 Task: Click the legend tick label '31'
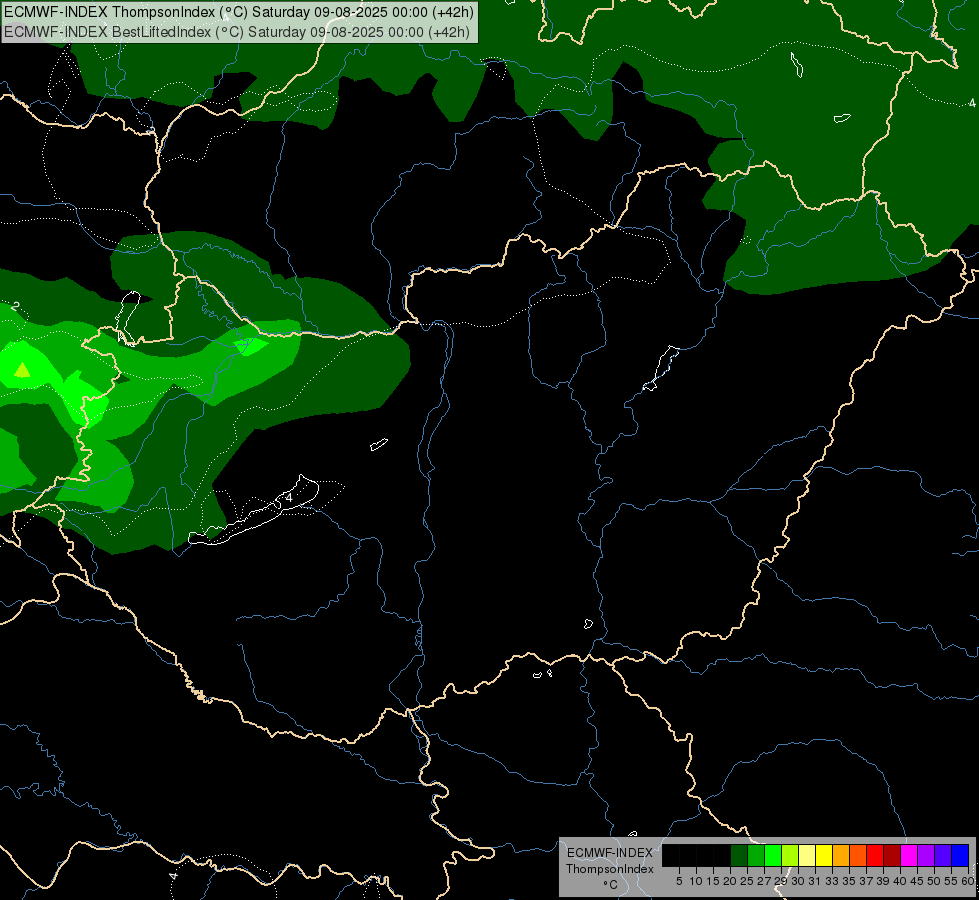click(815, 881)
